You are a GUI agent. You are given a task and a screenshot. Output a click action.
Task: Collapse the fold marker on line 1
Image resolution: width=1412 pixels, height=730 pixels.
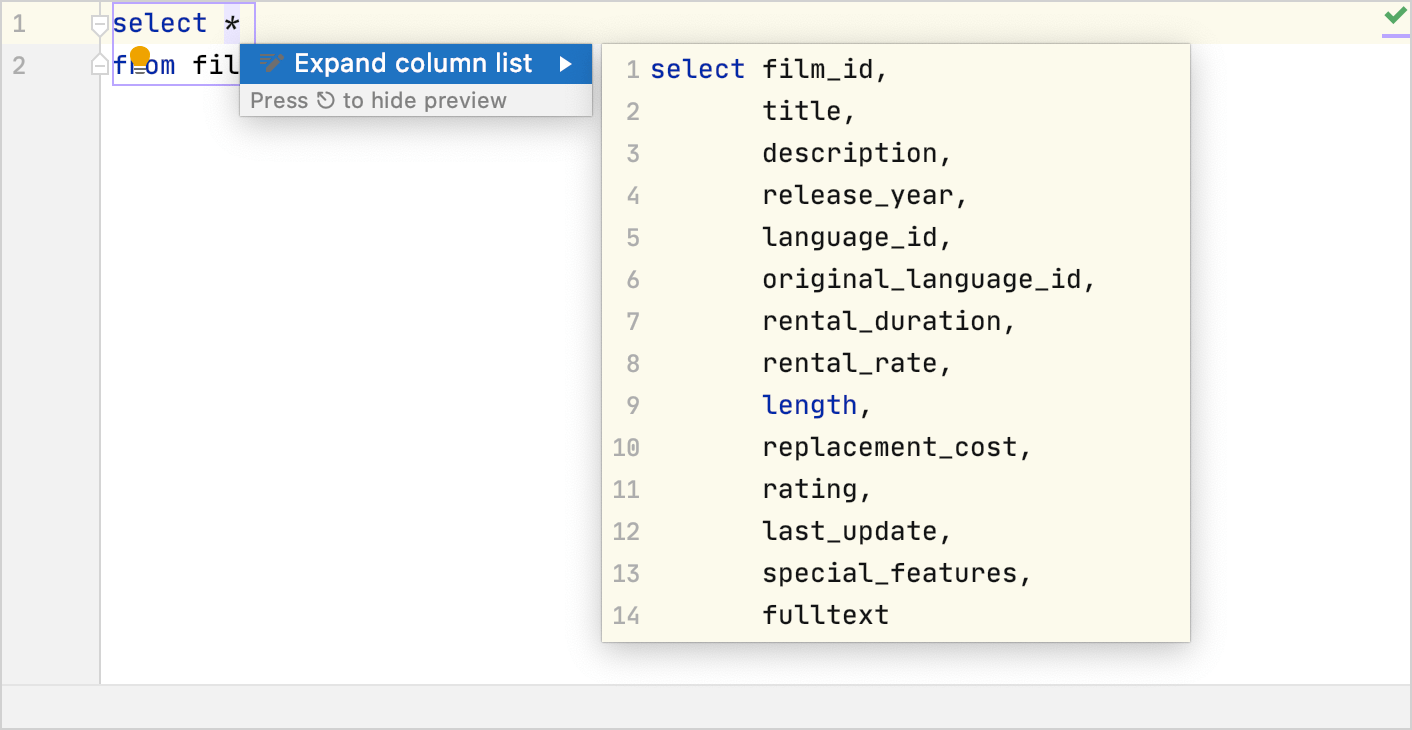(x=99, y=23)
